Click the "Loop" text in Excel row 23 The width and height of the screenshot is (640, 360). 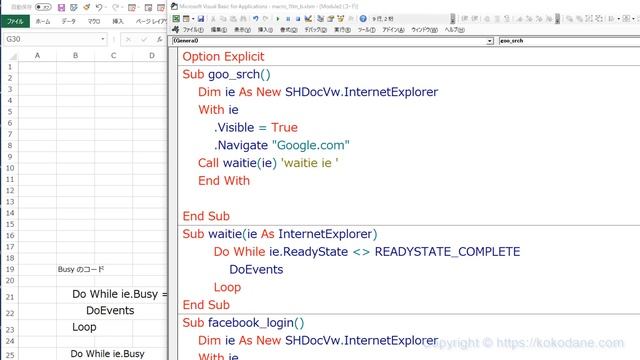[84, 327]
